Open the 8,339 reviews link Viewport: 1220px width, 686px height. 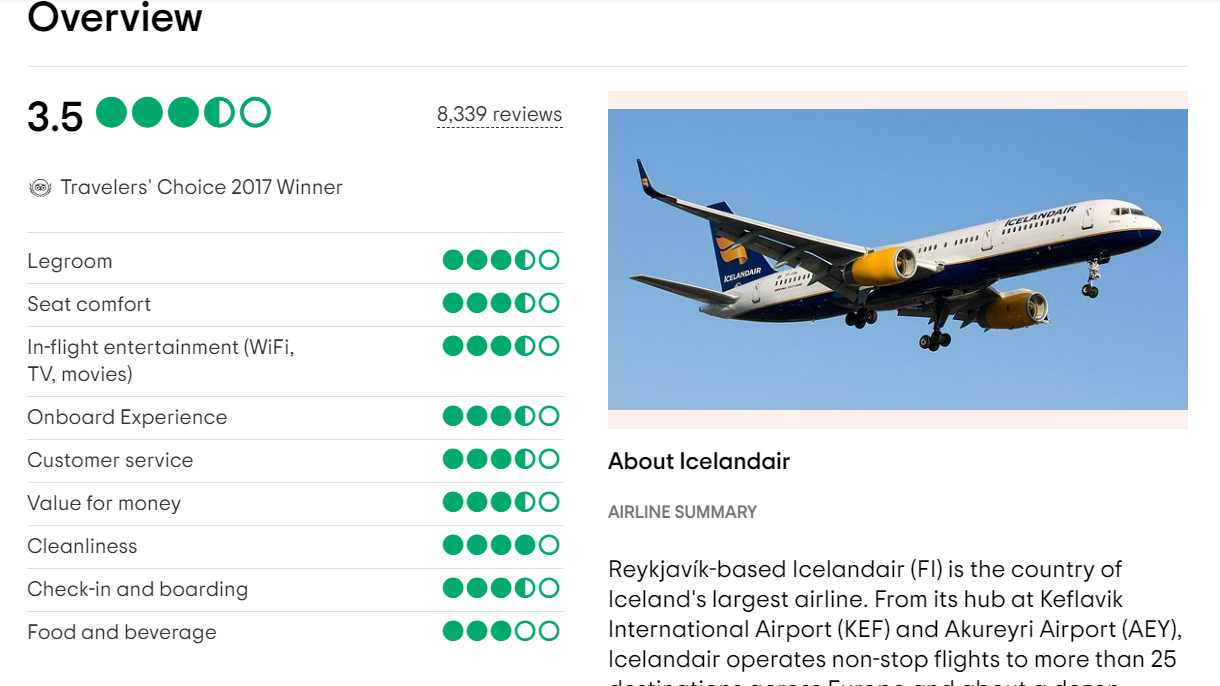(x=499, y=114)
